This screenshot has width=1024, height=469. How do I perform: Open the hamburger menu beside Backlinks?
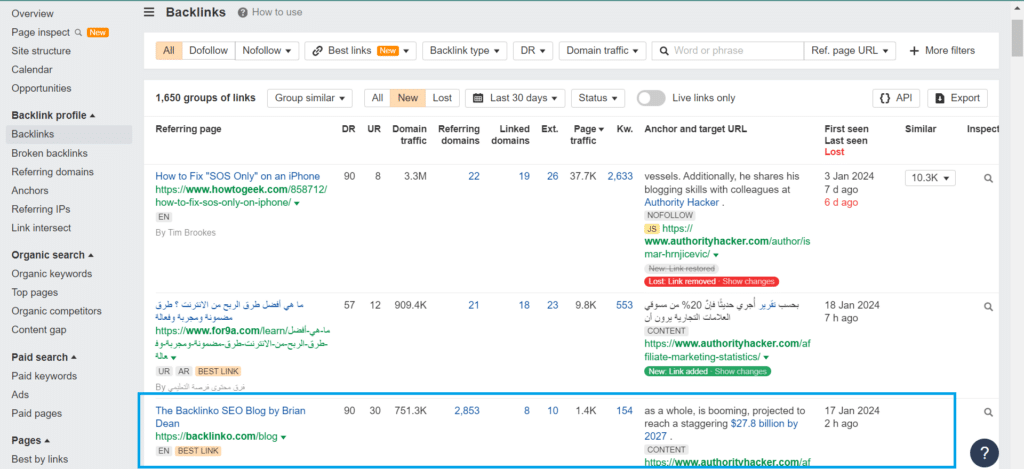[x=150, y=12]
